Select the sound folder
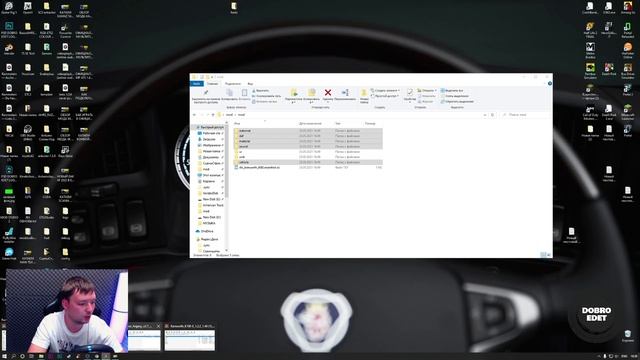 tap(308, 147)
